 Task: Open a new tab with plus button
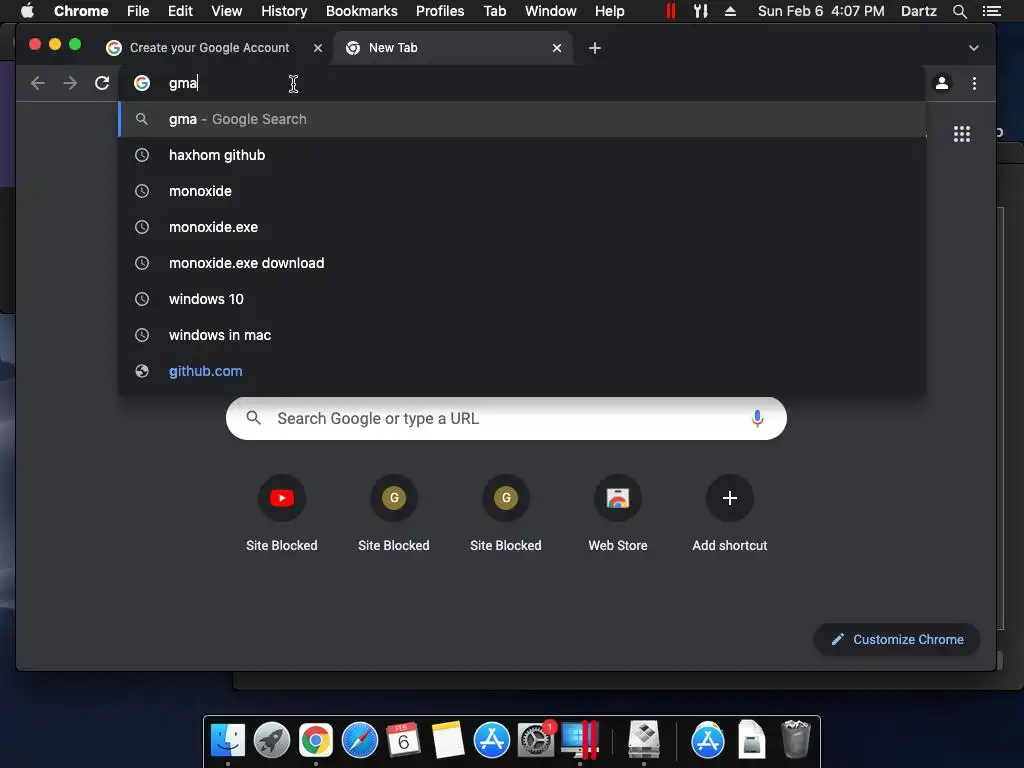[x=594, y=48]
